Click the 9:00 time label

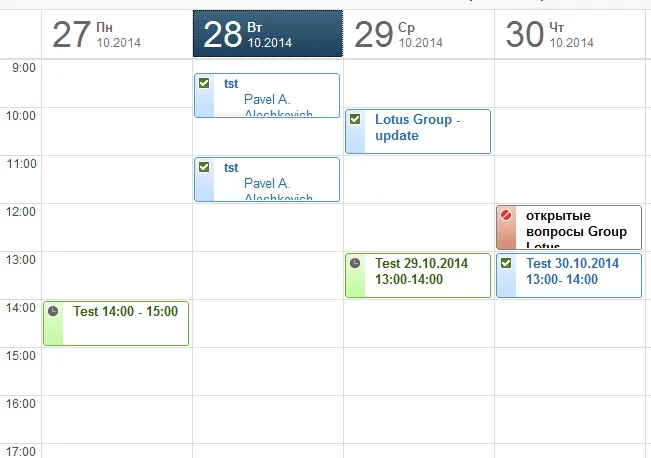coord(23,68)
